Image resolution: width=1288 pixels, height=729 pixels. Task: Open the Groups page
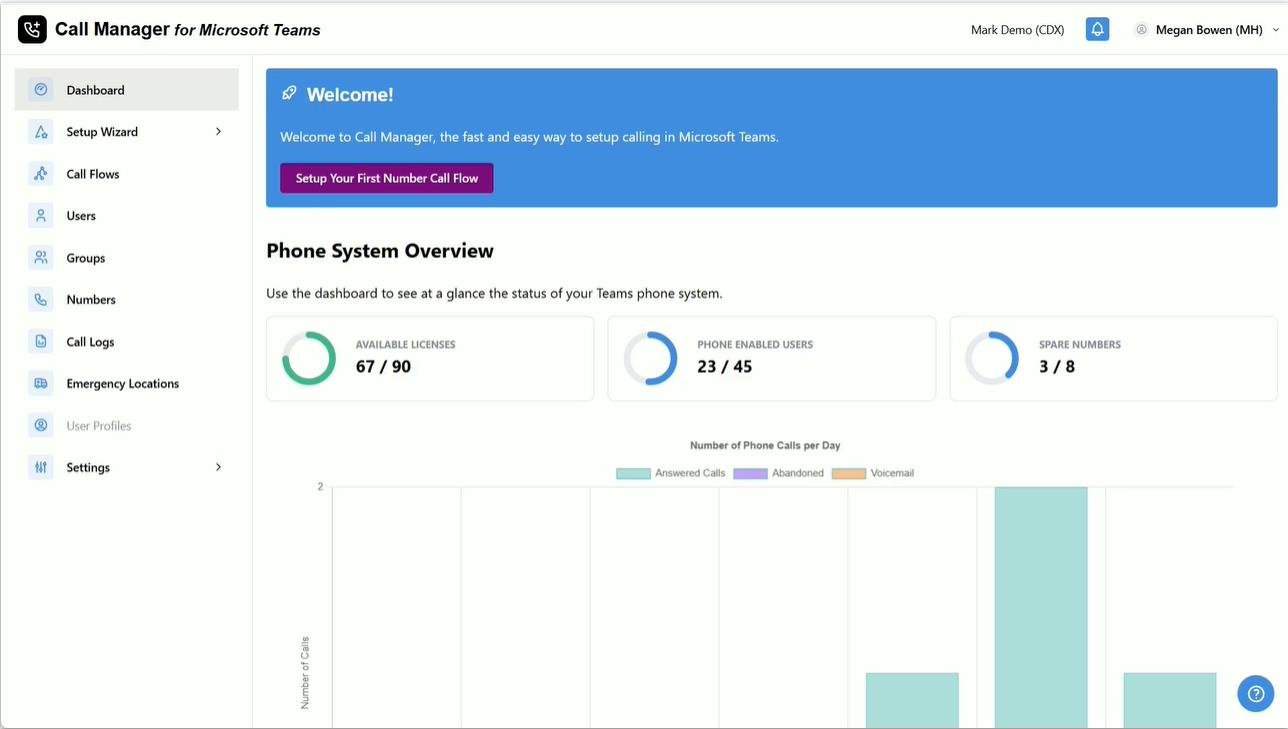click(x=127, y=258)
